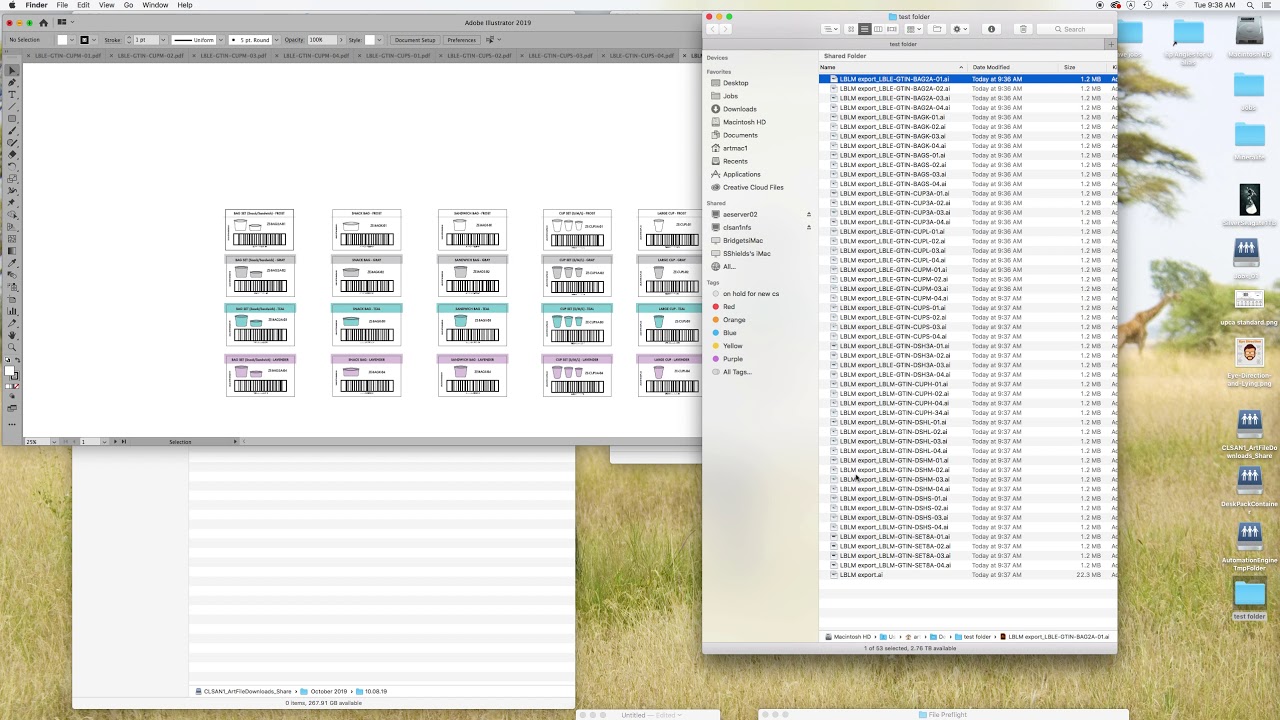Image resolution: width=1280 pixels, height=720 pixels.
Task: Open Creative Cloud Files in sidebar
Action: coord(753,187)
